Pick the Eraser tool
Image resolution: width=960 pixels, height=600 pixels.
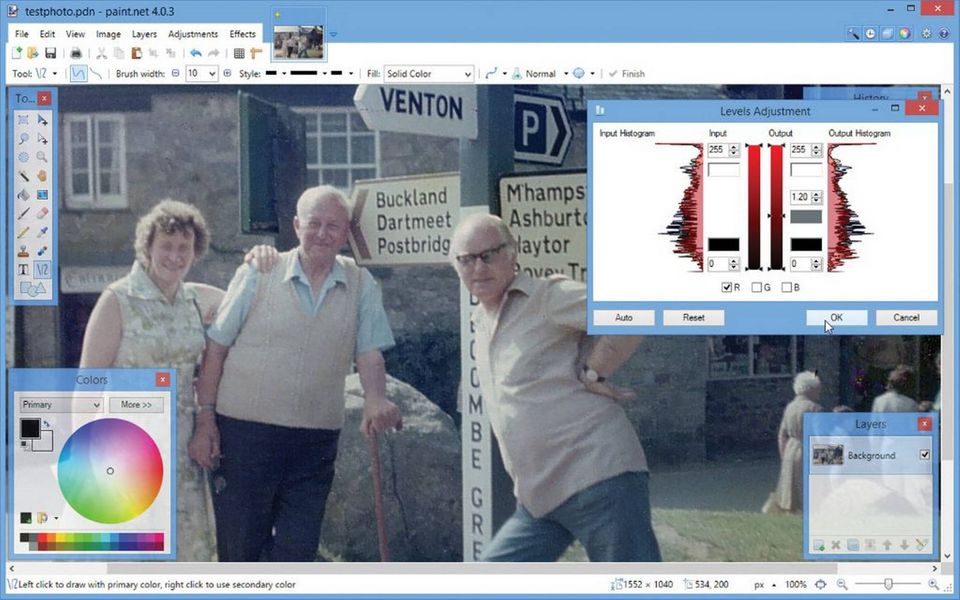pyautogui.click(x=42, y=213)
